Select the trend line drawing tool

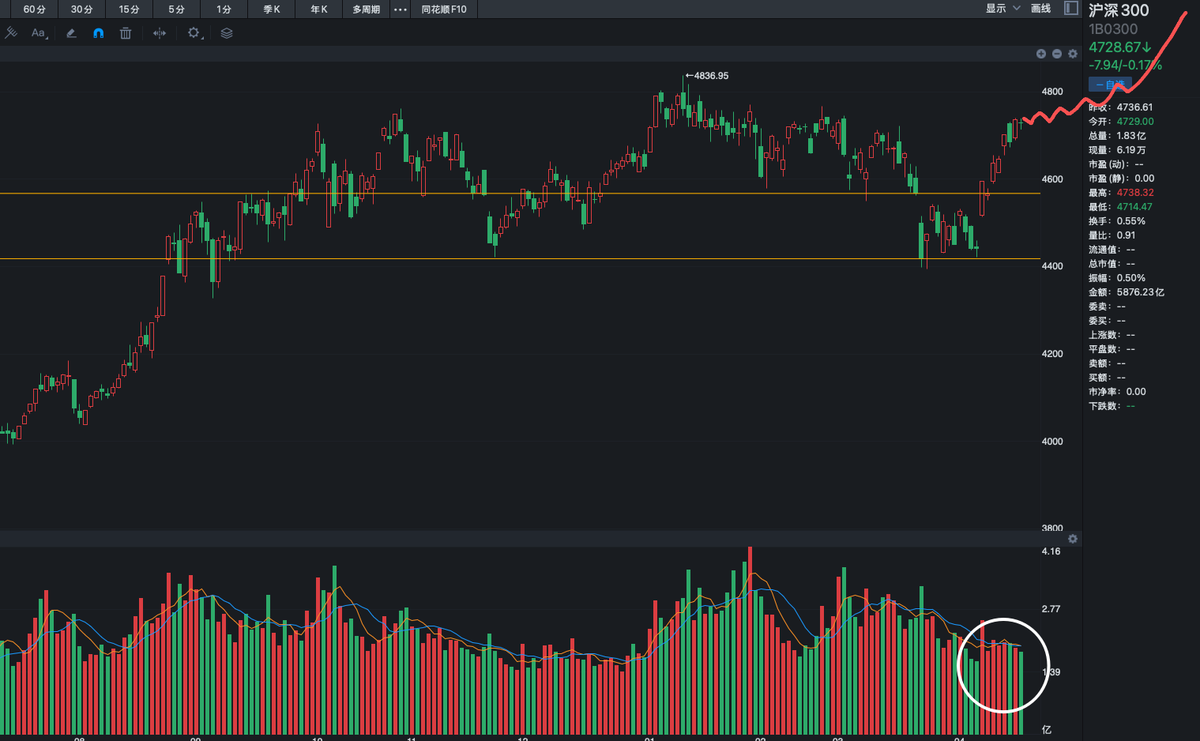pos(11,33)
